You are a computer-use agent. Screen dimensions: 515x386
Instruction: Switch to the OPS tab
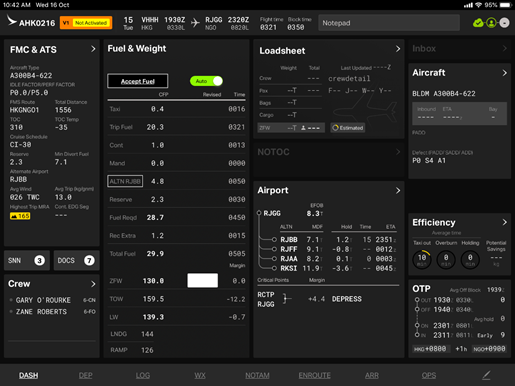point(429,375)
